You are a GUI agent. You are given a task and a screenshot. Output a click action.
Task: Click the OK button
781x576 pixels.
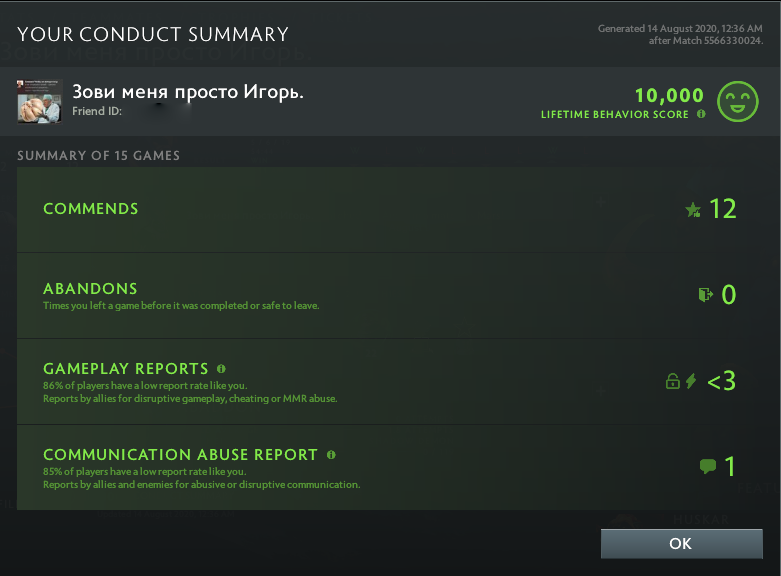tap(680, 543)
